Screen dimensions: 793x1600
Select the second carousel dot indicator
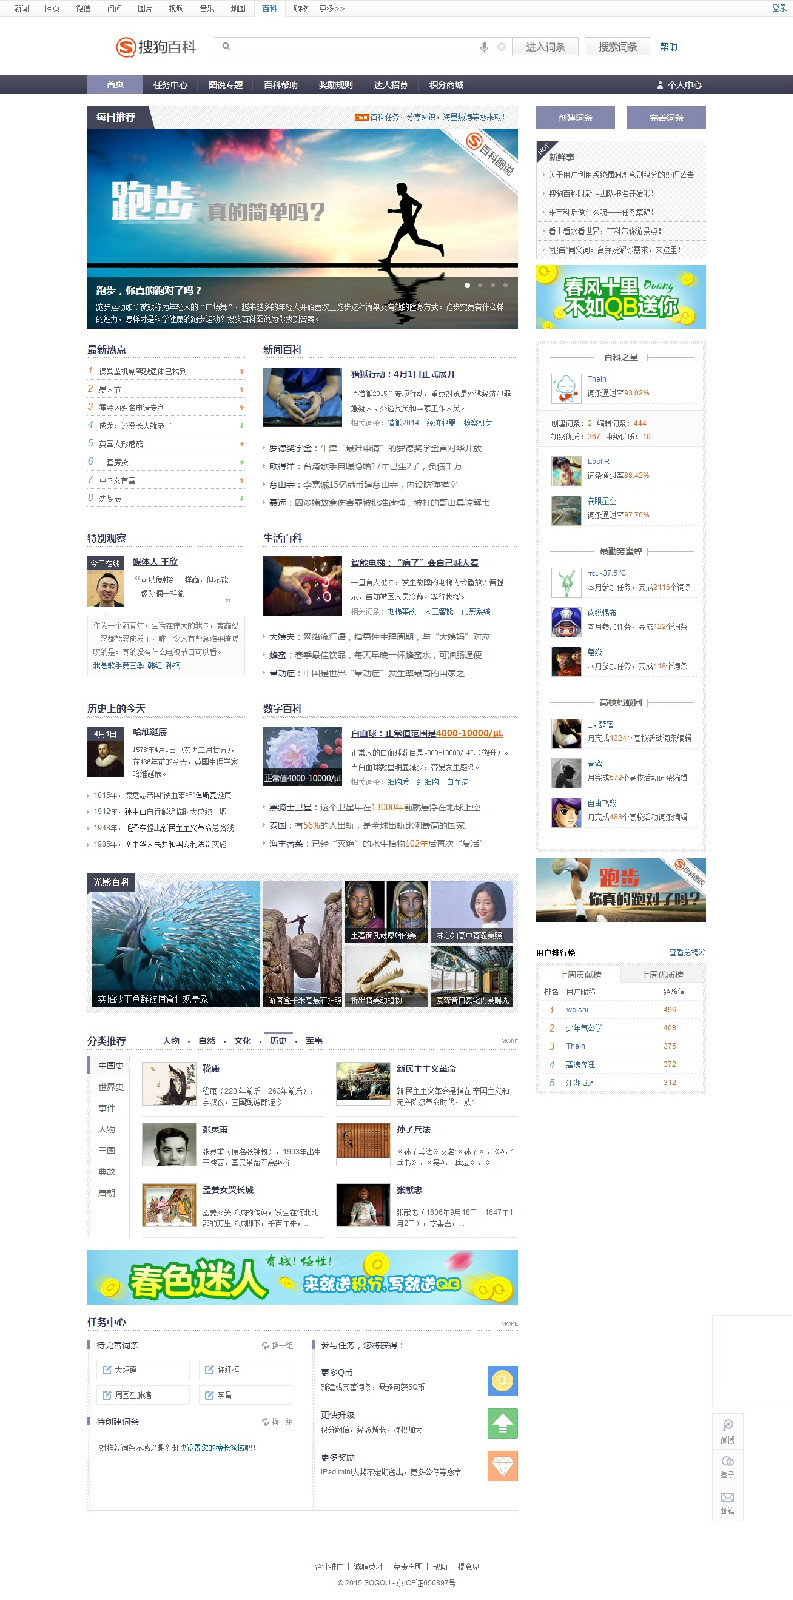pos(479,285)
